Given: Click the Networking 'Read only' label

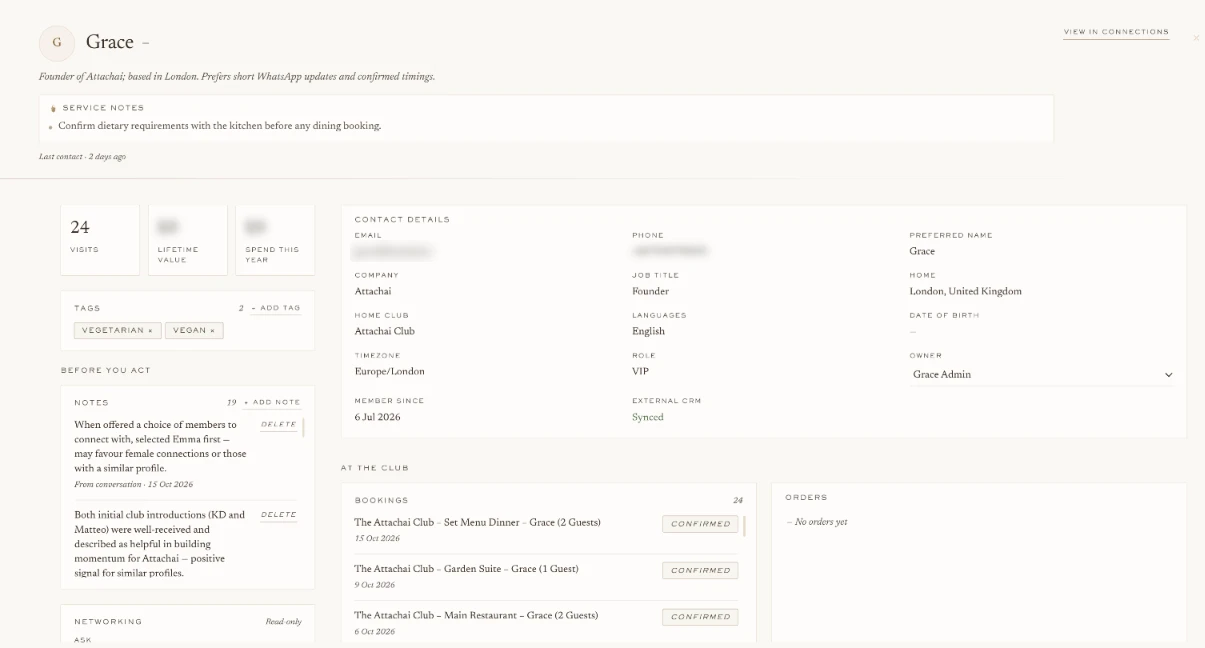Looking at the screenshot, I should (x=283, y=622).
